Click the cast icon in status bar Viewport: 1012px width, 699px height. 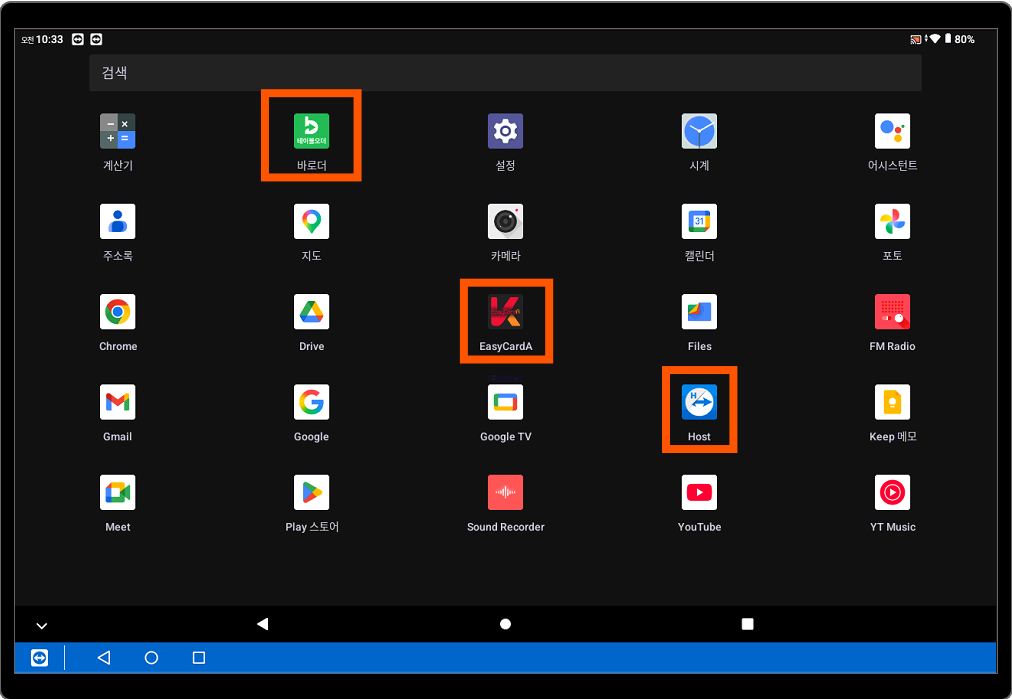point(915,39)
